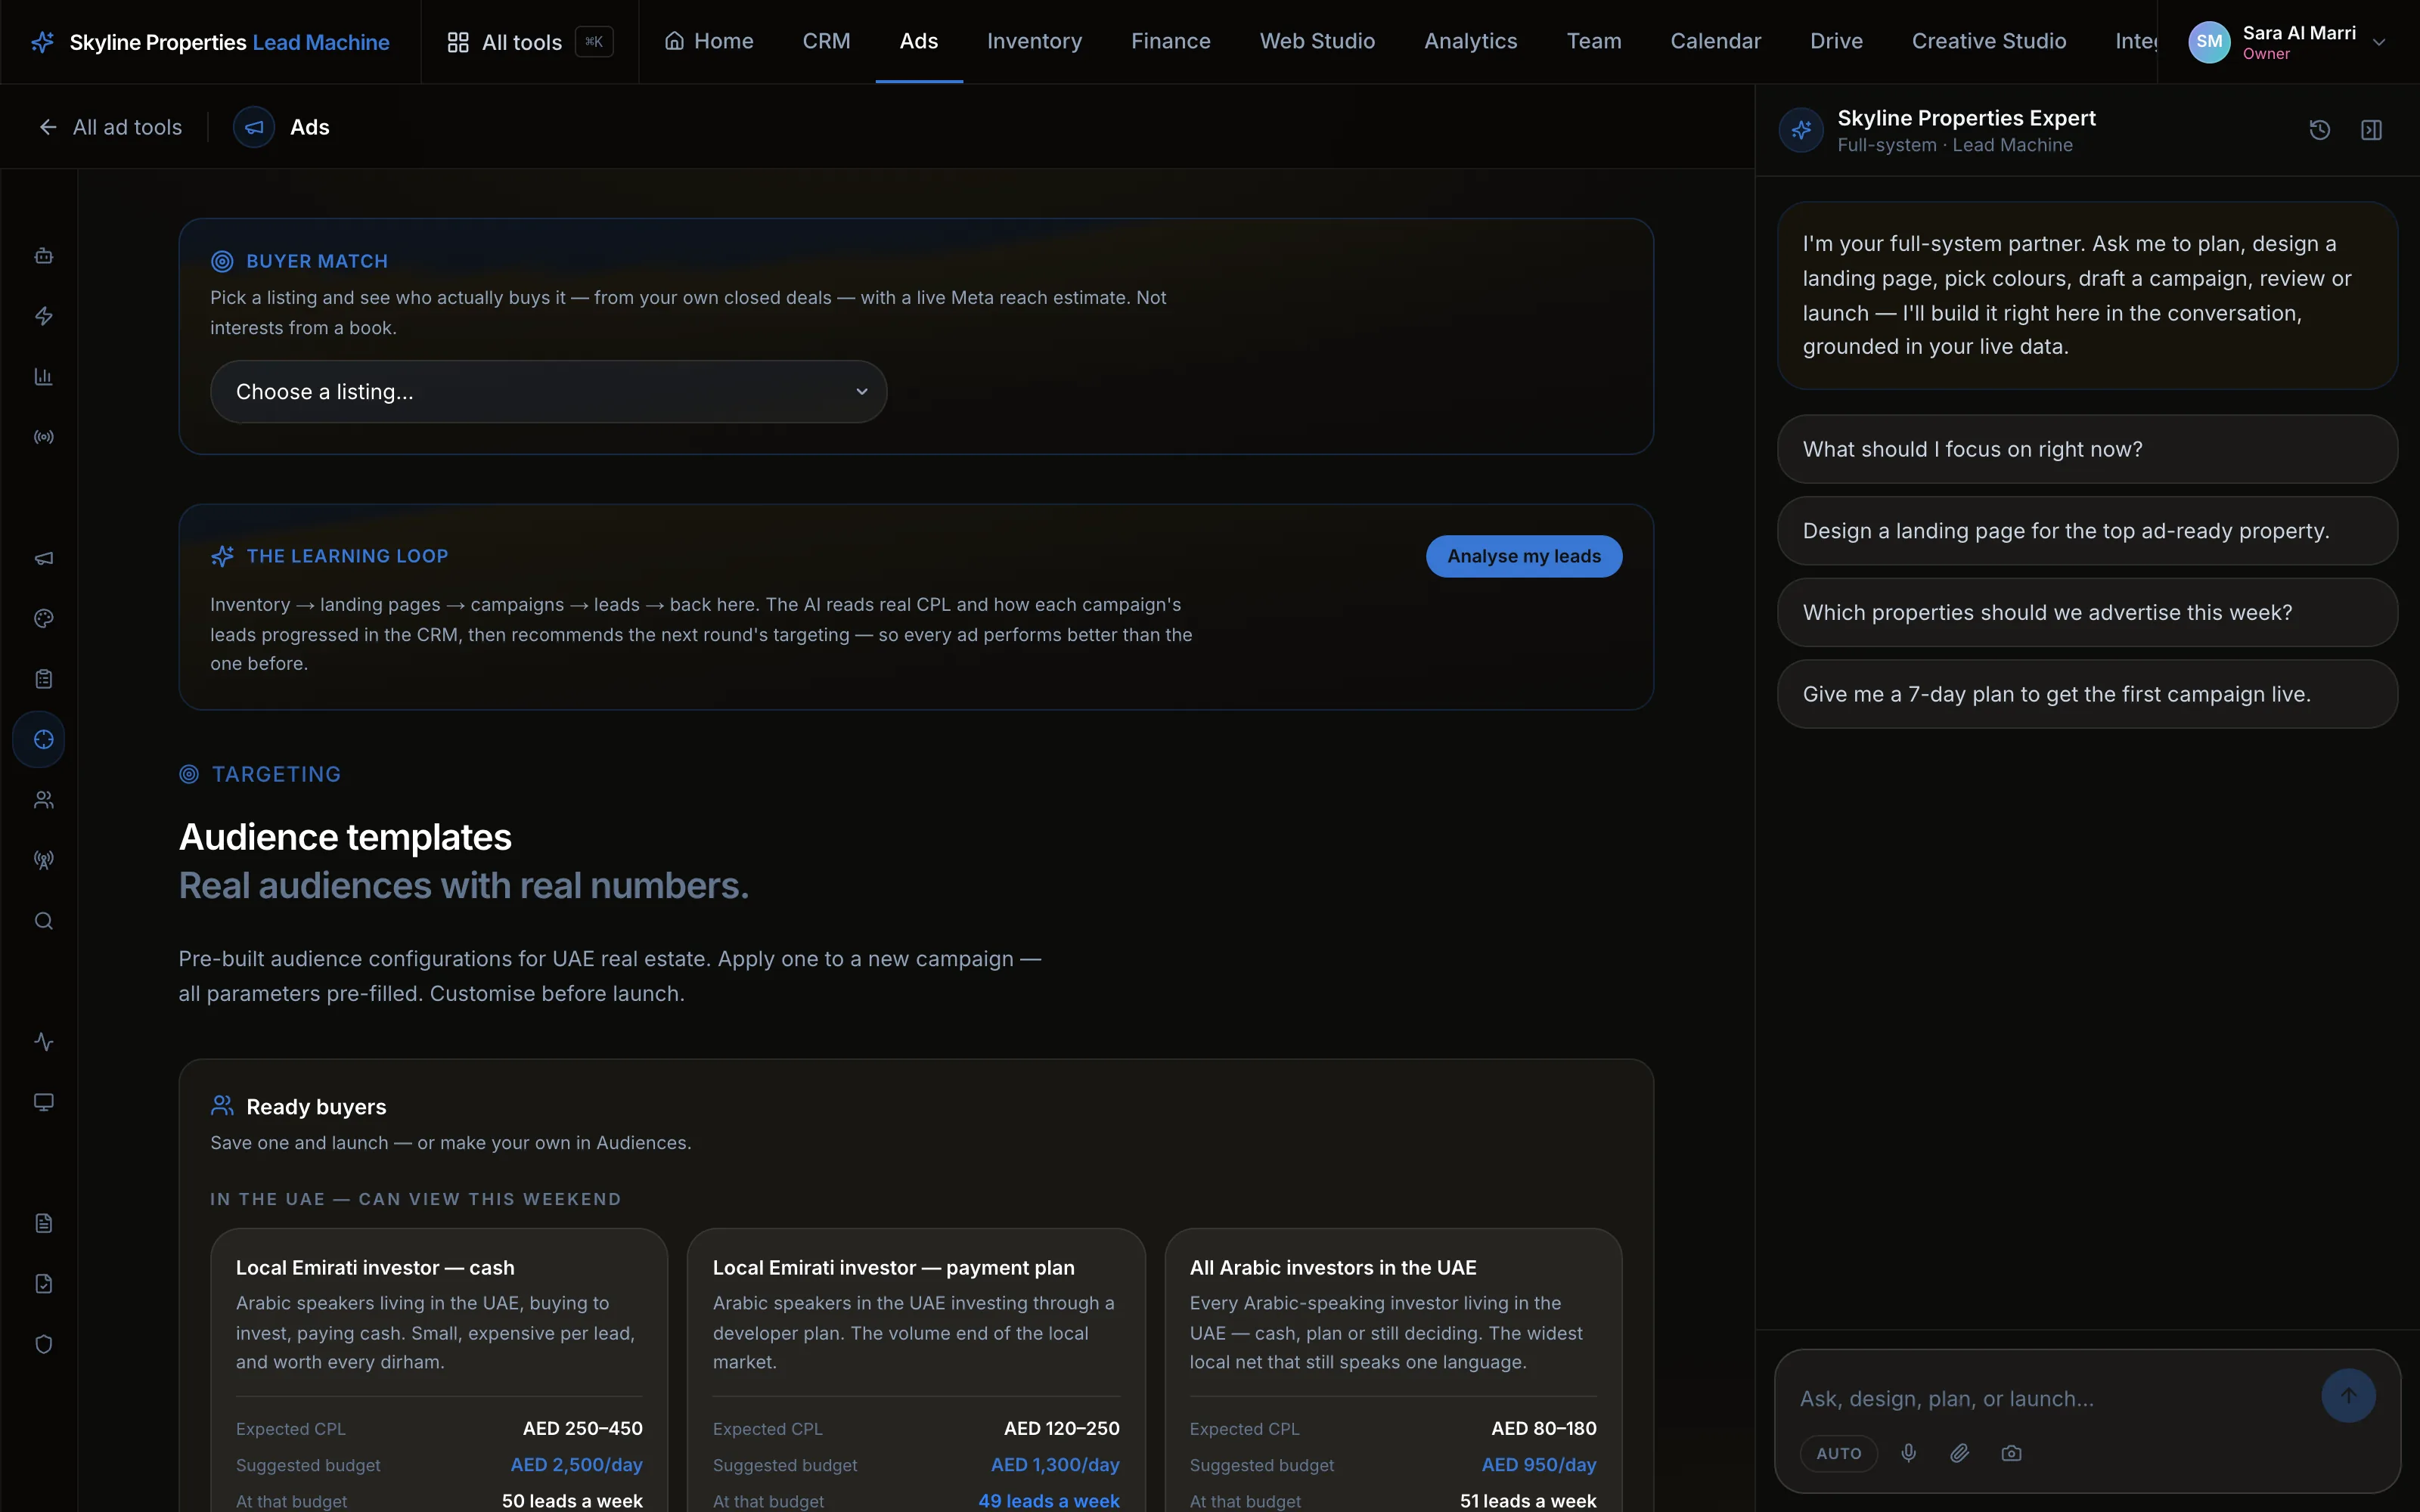Open the Web Studio tab
This screenshot has width=2420, height=1512.
pos(1317,41)
